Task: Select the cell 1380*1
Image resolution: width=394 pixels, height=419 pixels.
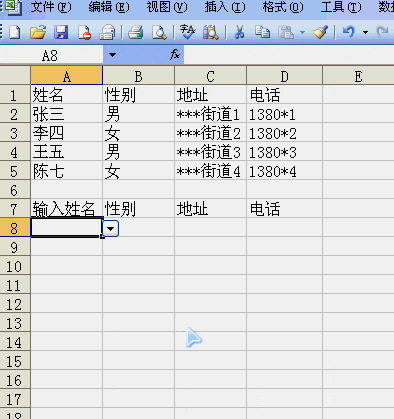Action: [x=284, y=114]
